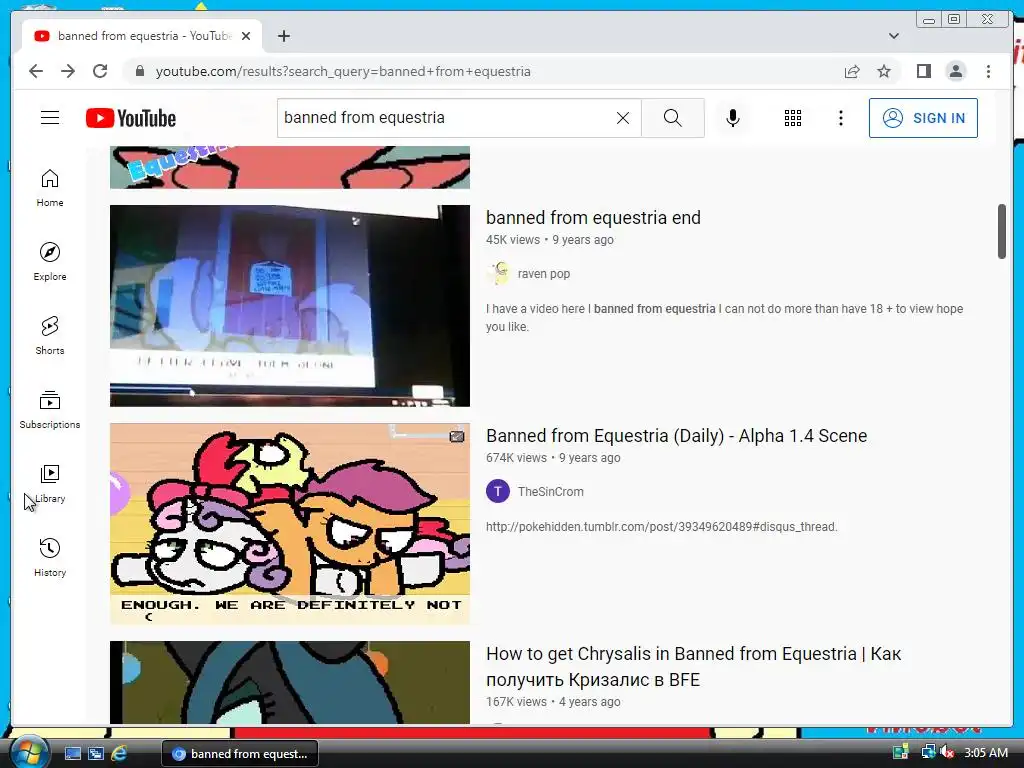The width and height of the screenshot is (1024, 768).
Task: Share this page from address bar
Action: [x=852, y=71]
